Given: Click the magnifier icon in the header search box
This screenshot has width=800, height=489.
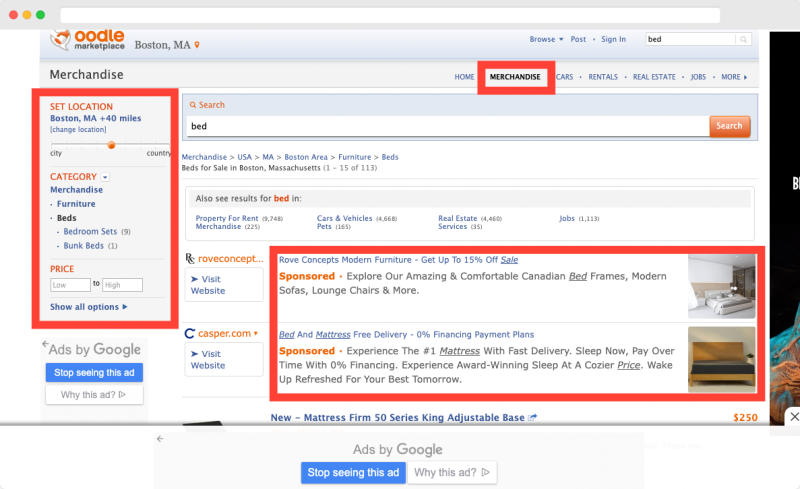Looking at the screenshot, I should (x=743, y=39).
